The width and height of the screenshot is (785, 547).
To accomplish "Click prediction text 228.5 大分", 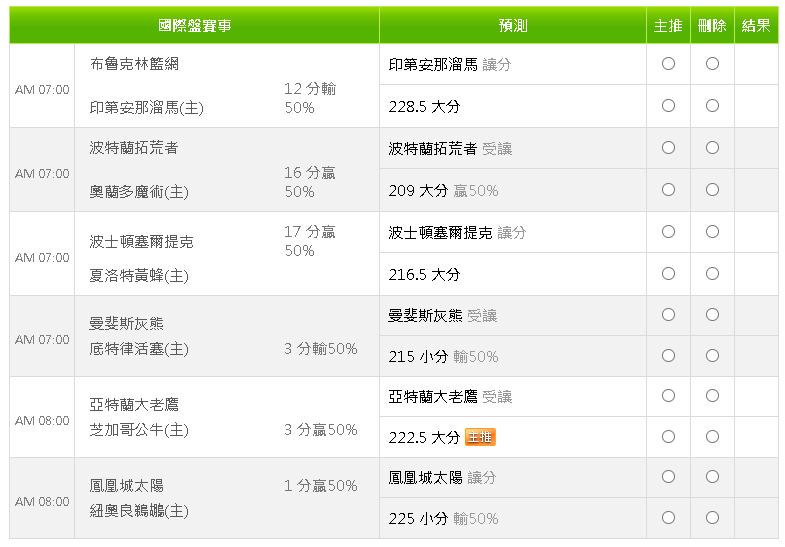I will point(425,107).
